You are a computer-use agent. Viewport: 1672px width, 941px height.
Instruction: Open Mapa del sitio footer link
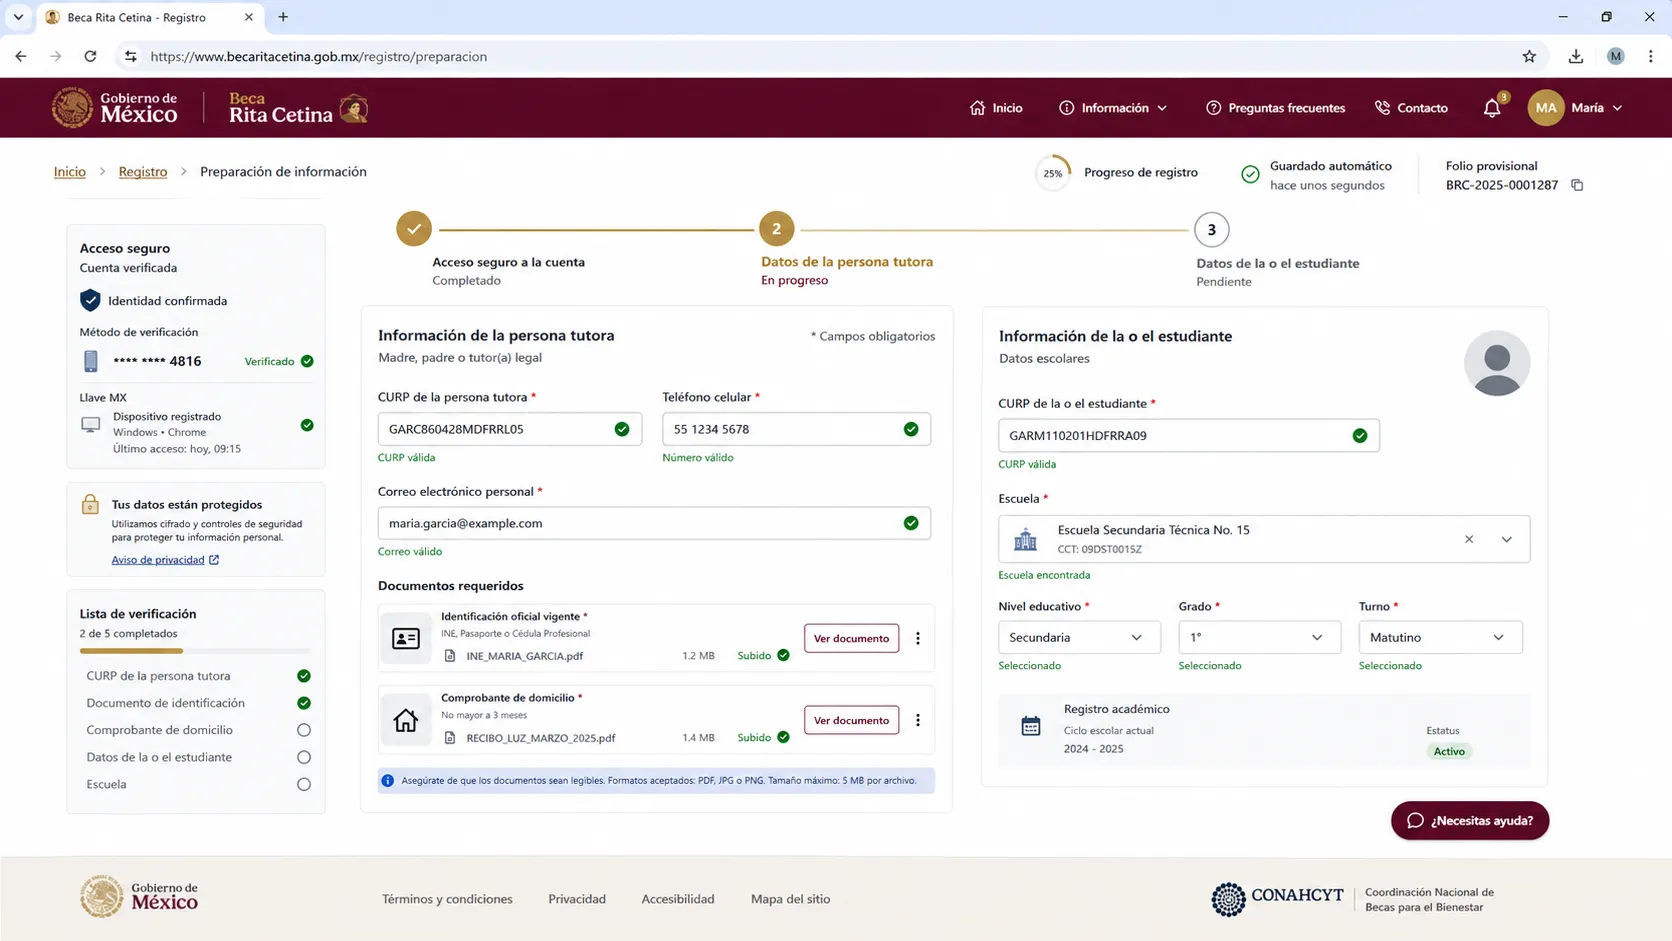click(790, 899)
